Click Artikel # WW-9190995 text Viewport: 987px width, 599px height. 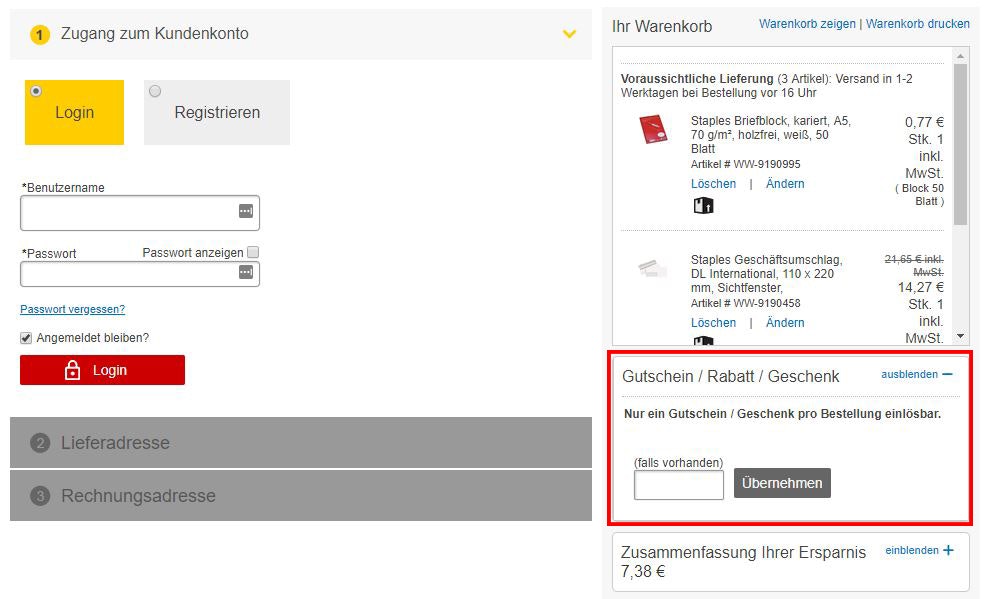coord(746,164)
